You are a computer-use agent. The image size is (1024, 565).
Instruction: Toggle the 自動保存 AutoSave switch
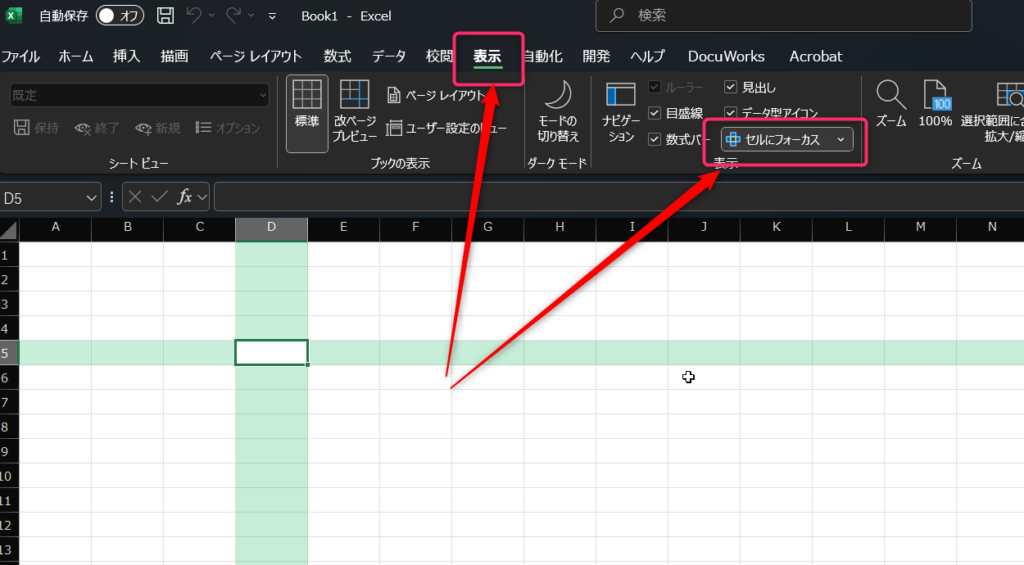click(120, 16)
